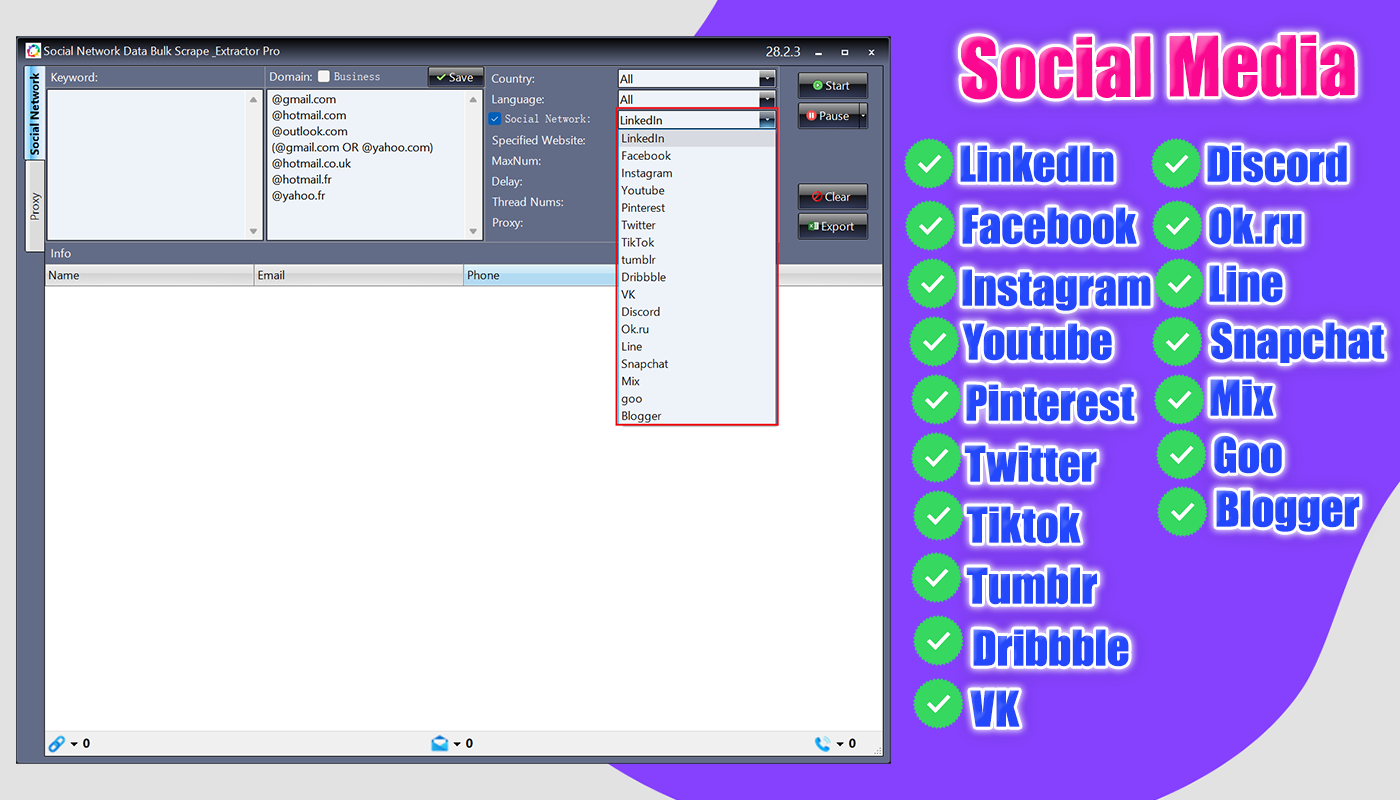Sort by the Name column header

click(x=150, y=275)
